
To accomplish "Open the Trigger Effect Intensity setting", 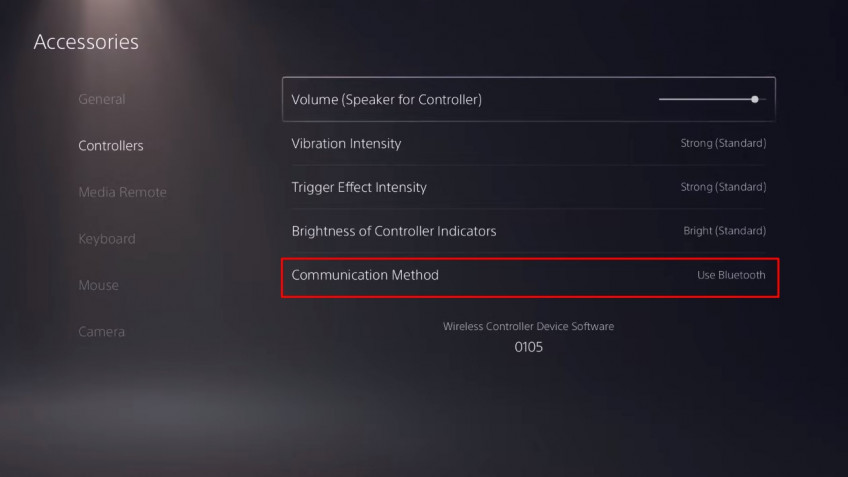I will 529,187.
